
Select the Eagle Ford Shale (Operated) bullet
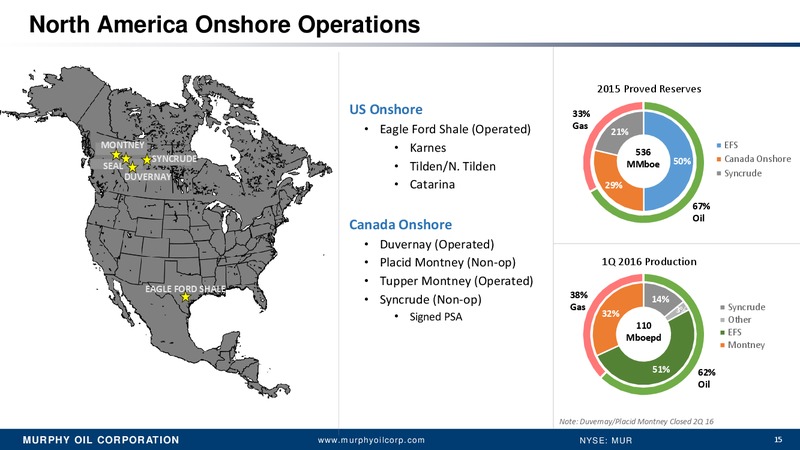pyautogui.click(x=455, y=129)
